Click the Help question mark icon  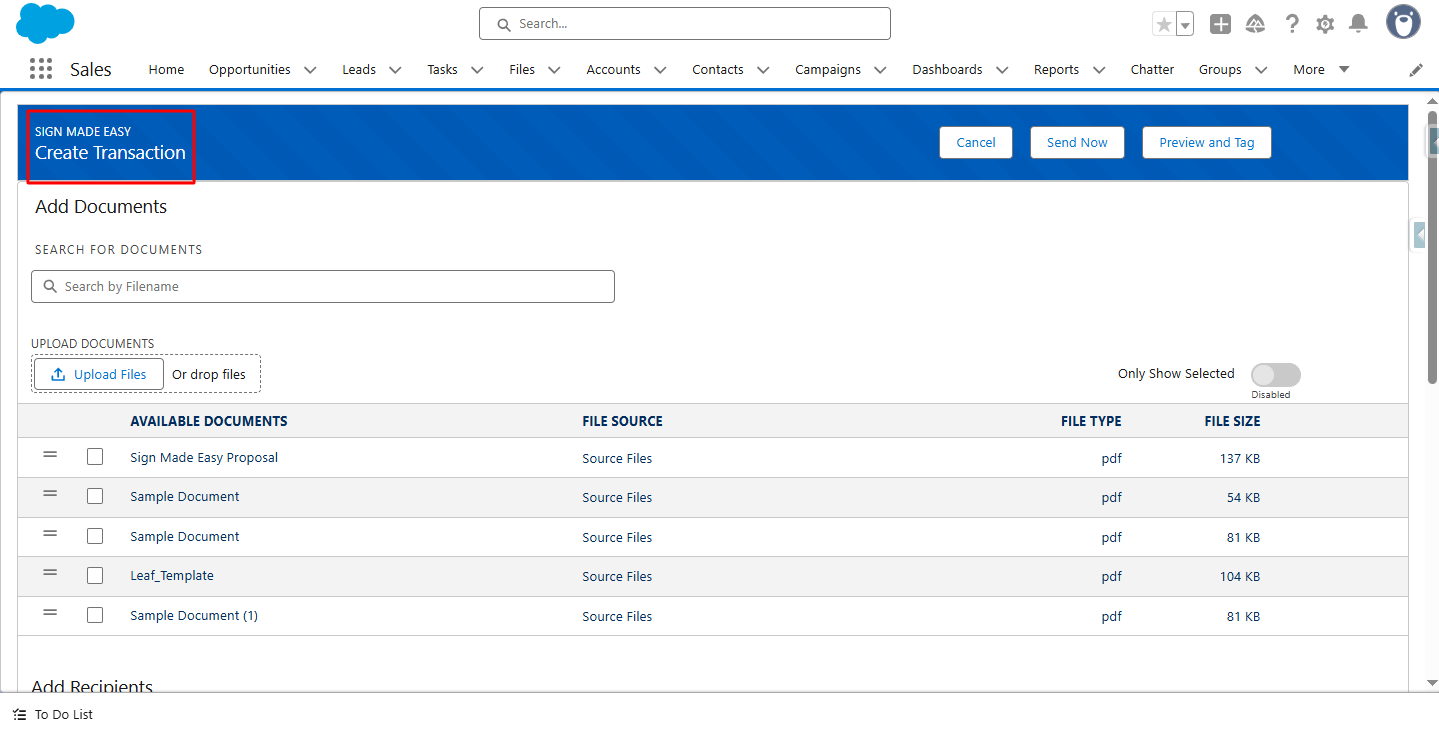[1292, 24]
